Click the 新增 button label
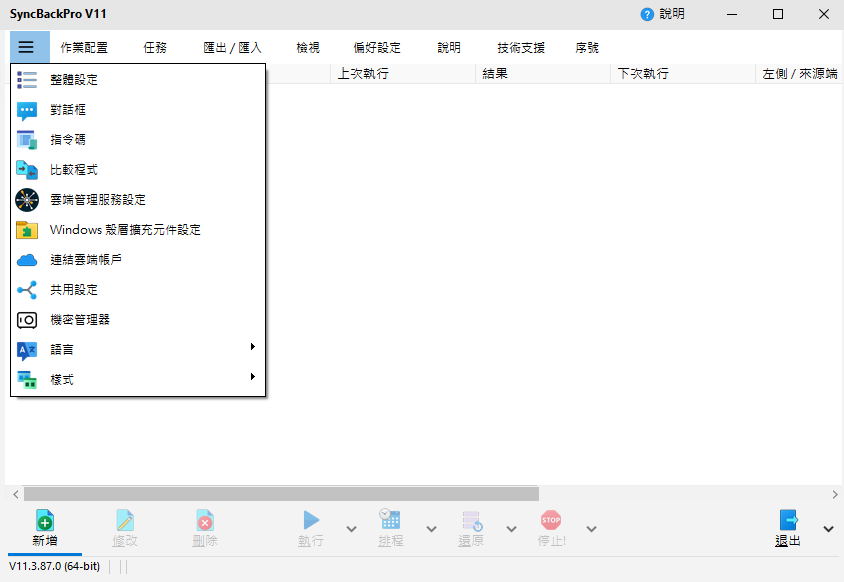Viewport: 844px width, 582px height. click(45, 541)
